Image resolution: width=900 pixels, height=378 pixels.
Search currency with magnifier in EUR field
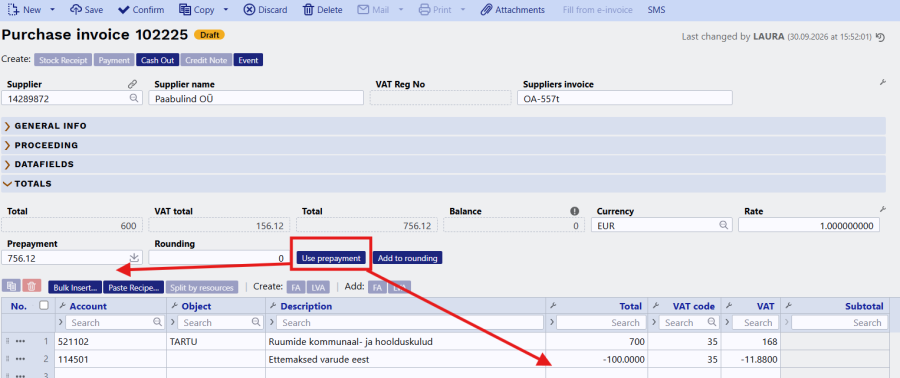click(x=724, y=225)
